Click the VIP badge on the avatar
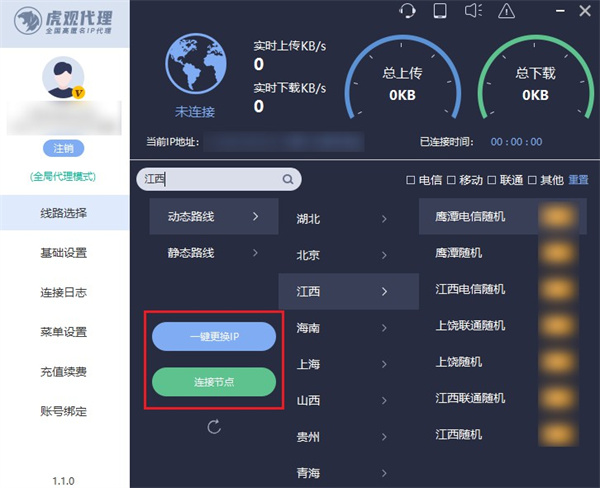The height and width of the screenshot is (488, 600). click(78, 93)
